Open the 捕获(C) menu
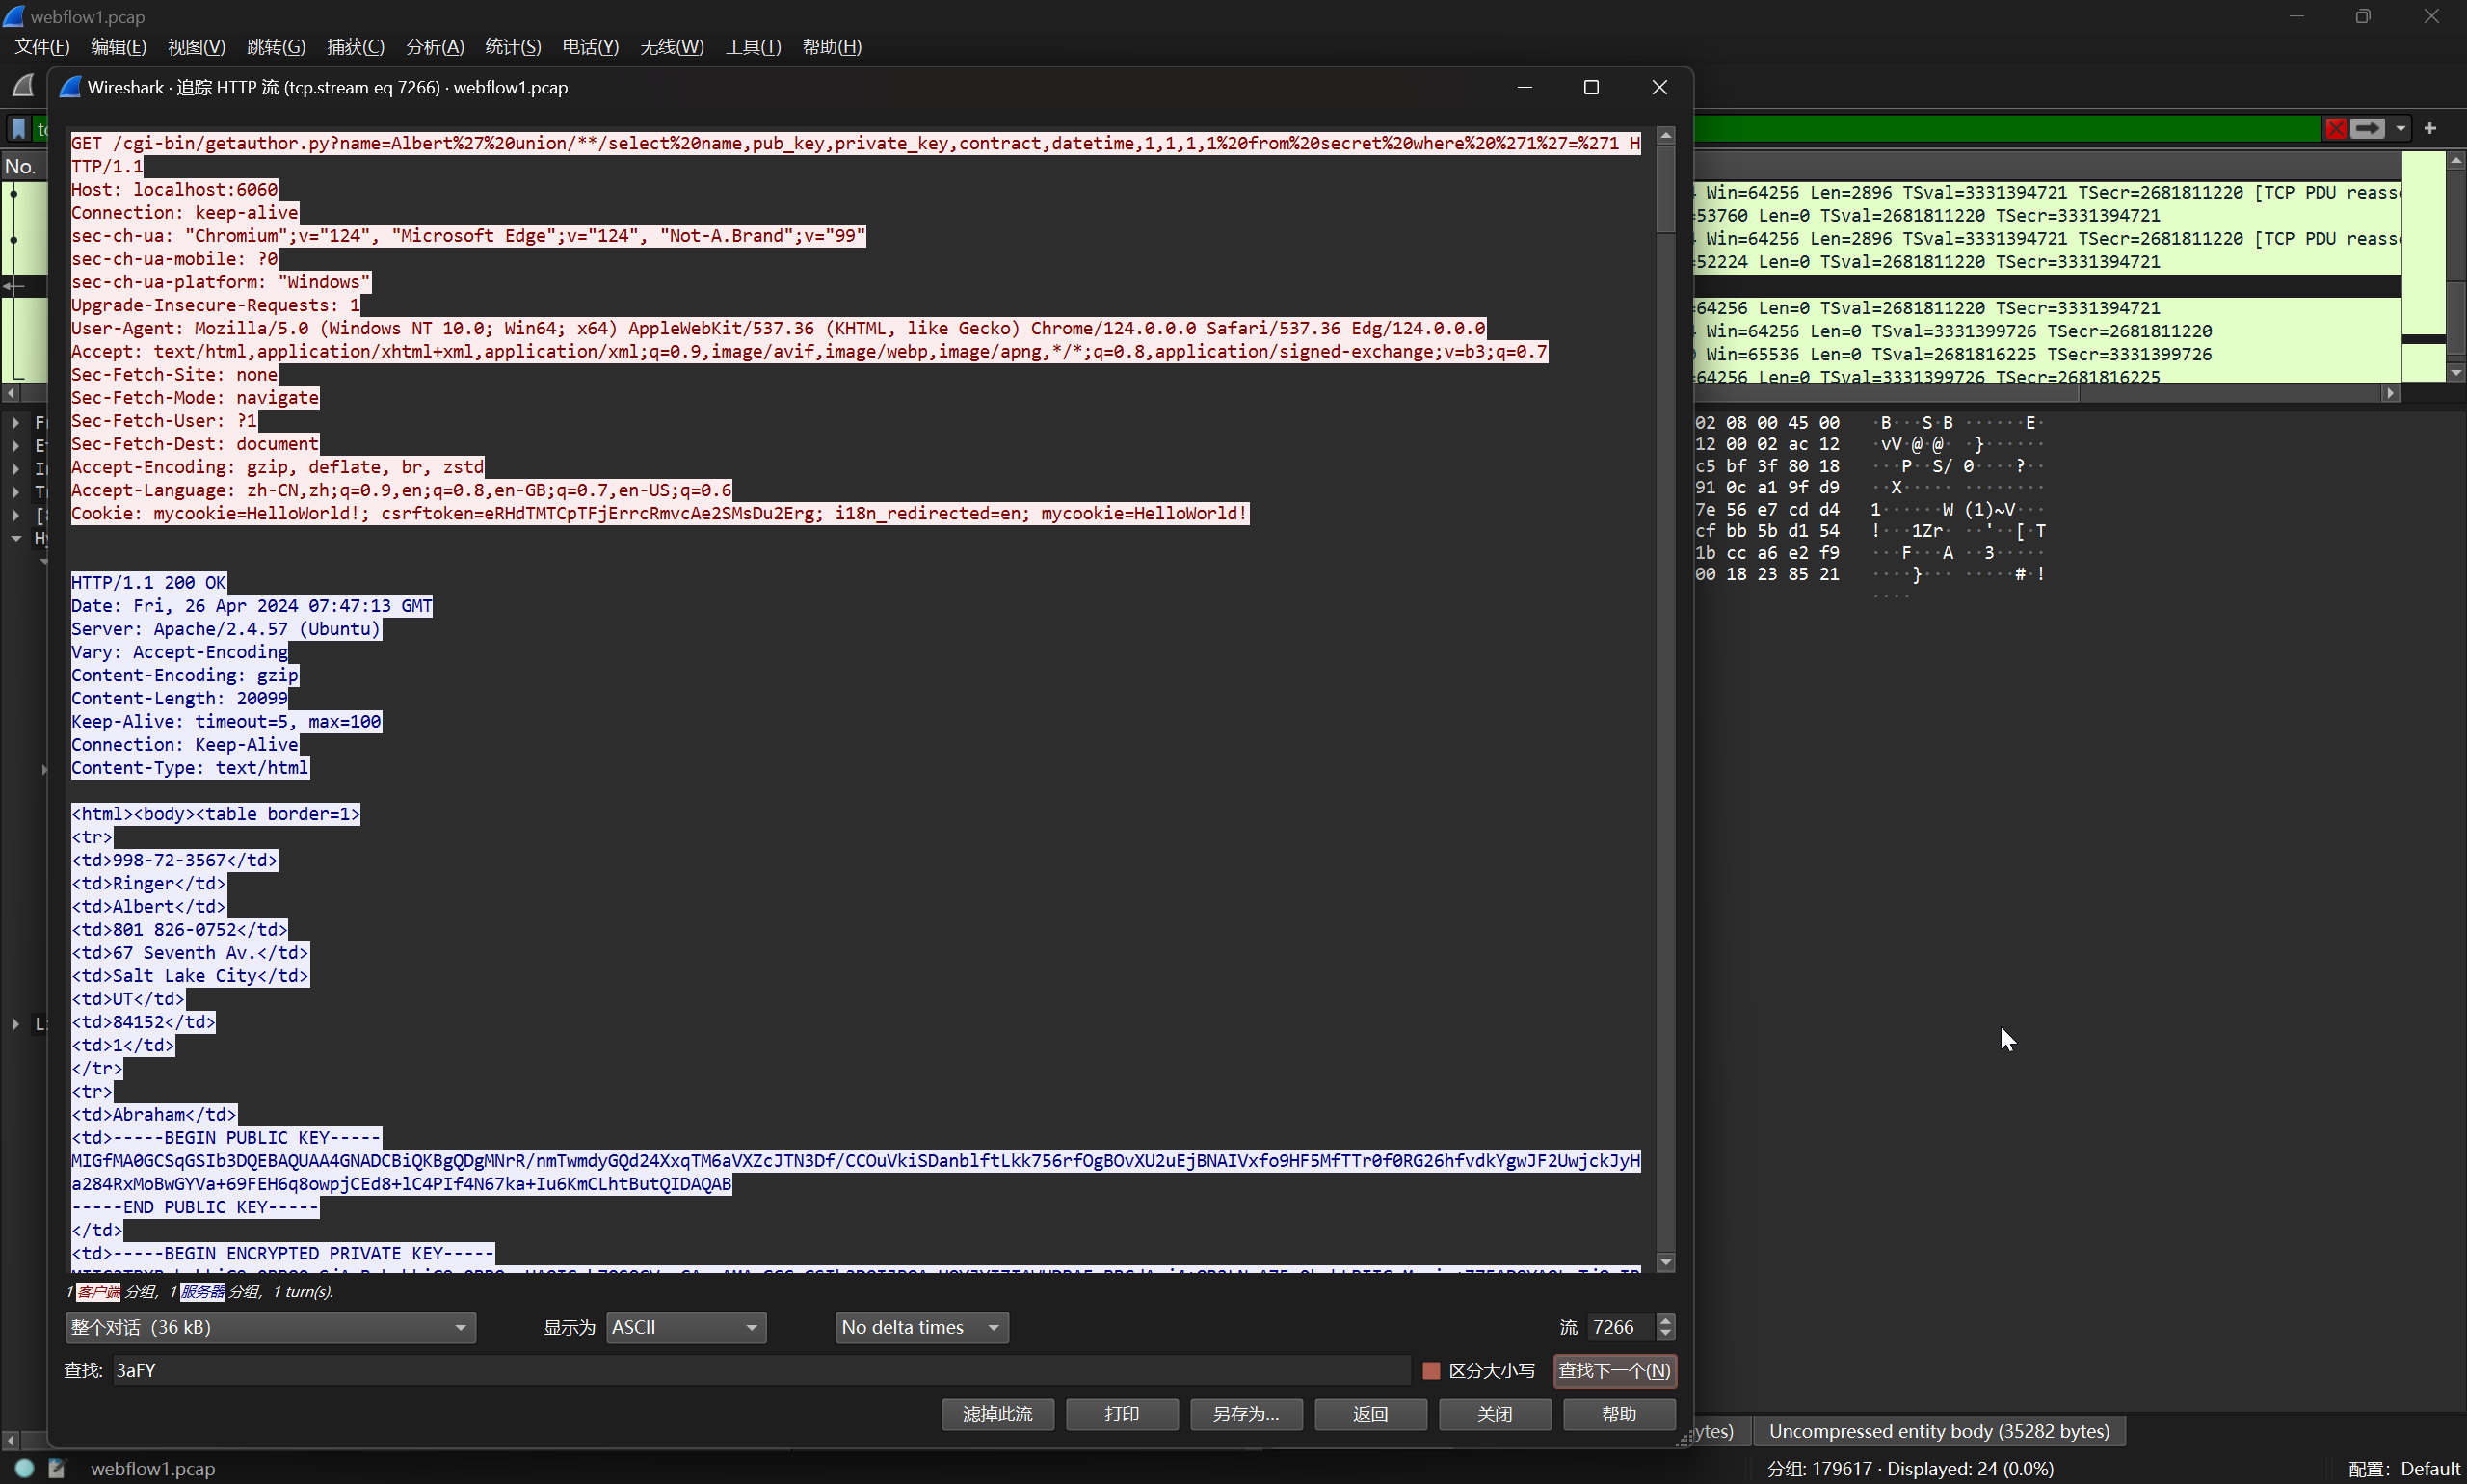 point(355,47)
